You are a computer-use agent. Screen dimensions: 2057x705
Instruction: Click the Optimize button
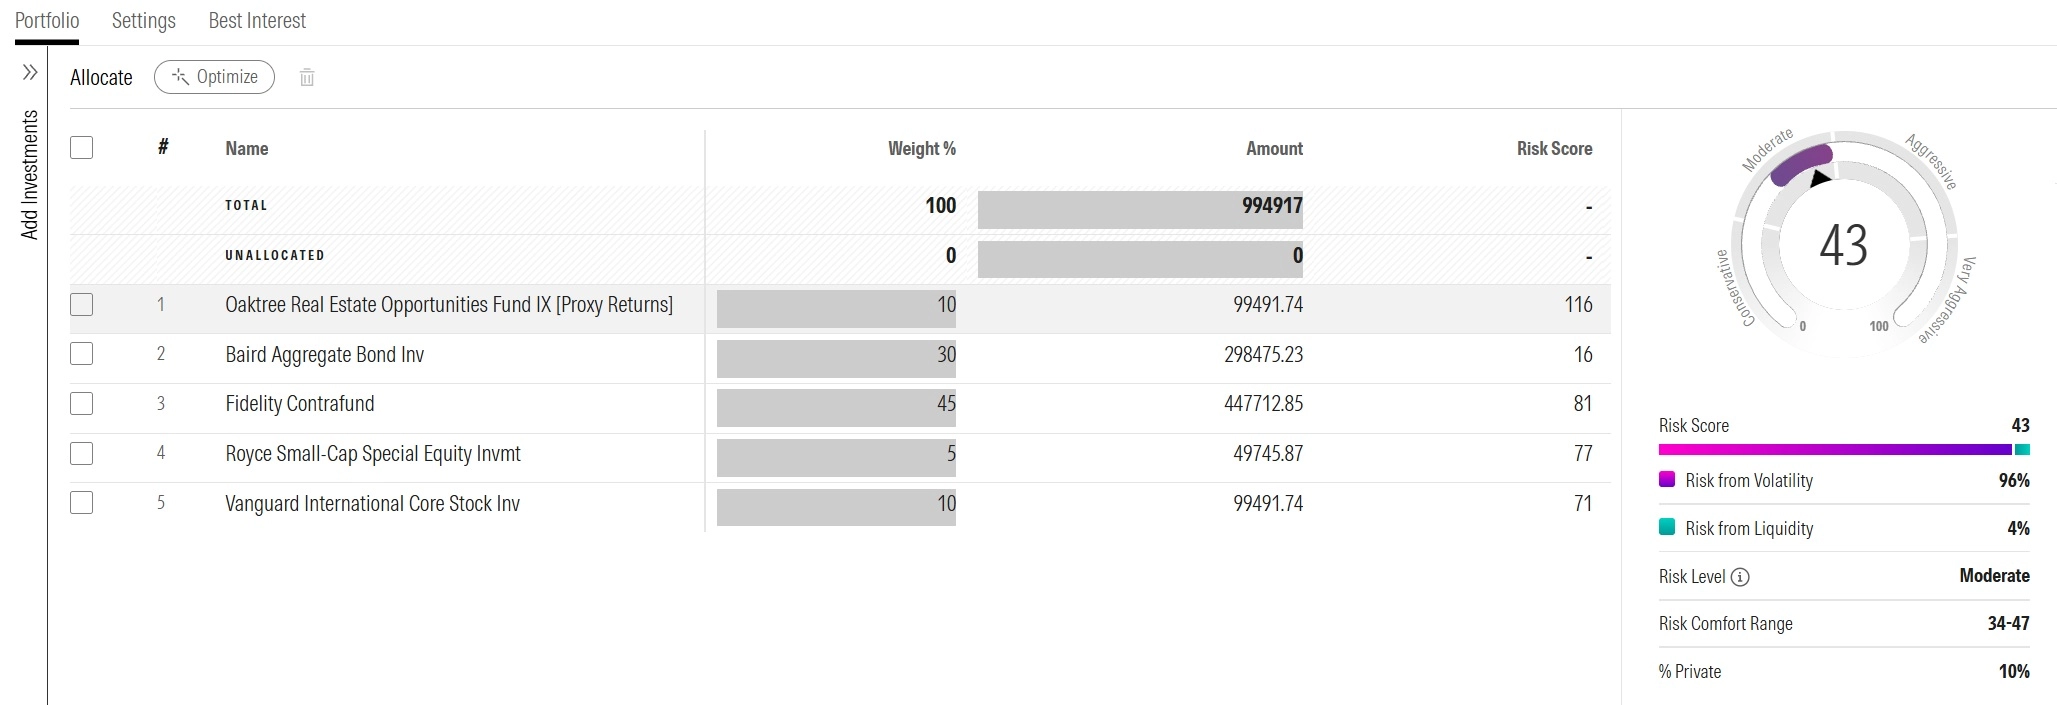click(214, 77)
